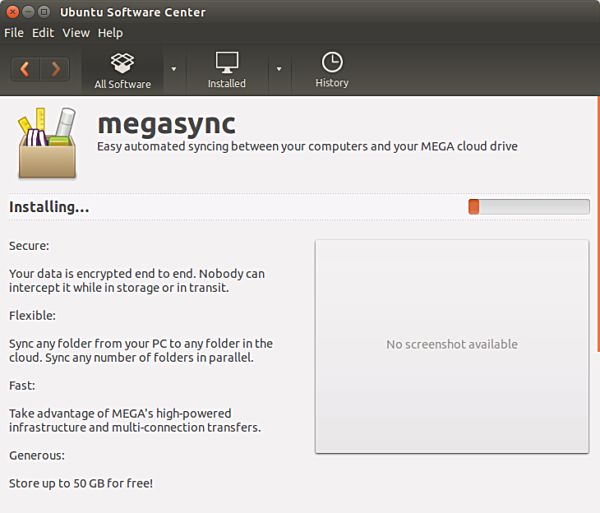Close the Ubuntu Software Center window

tap(12, 12)
